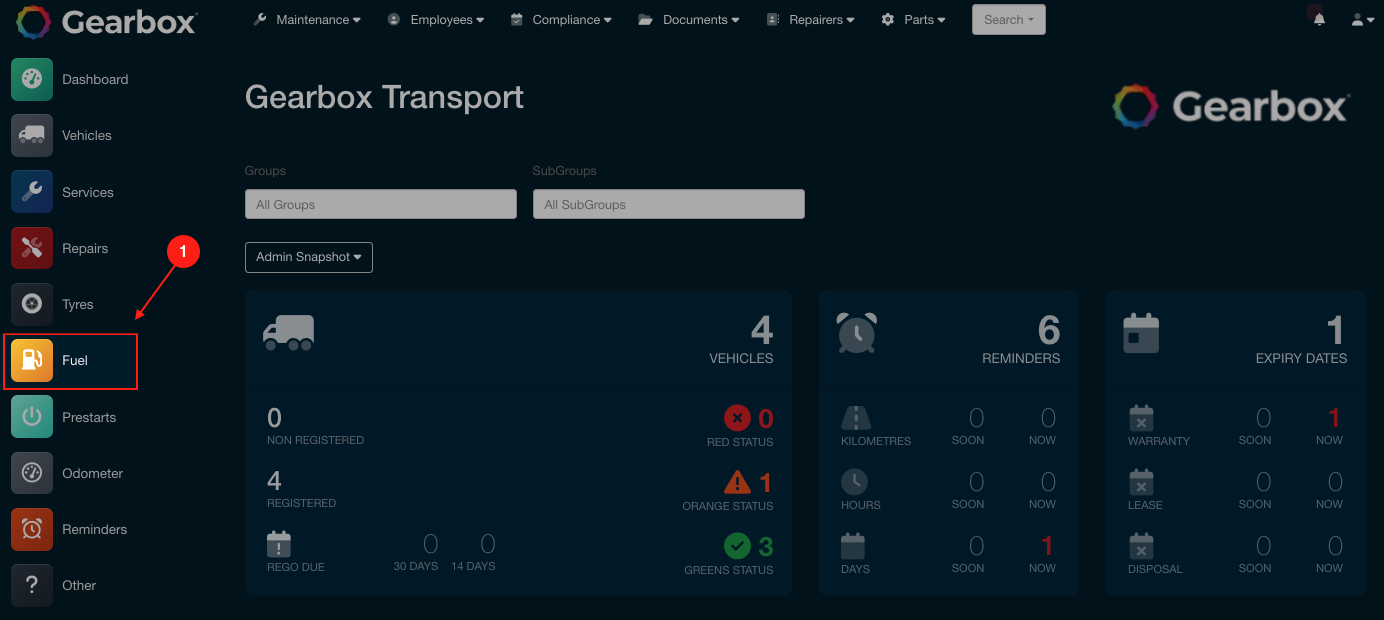Select the Reminders alarm clock icon
The image size is (1384, 620).
[x=31, y=529]
